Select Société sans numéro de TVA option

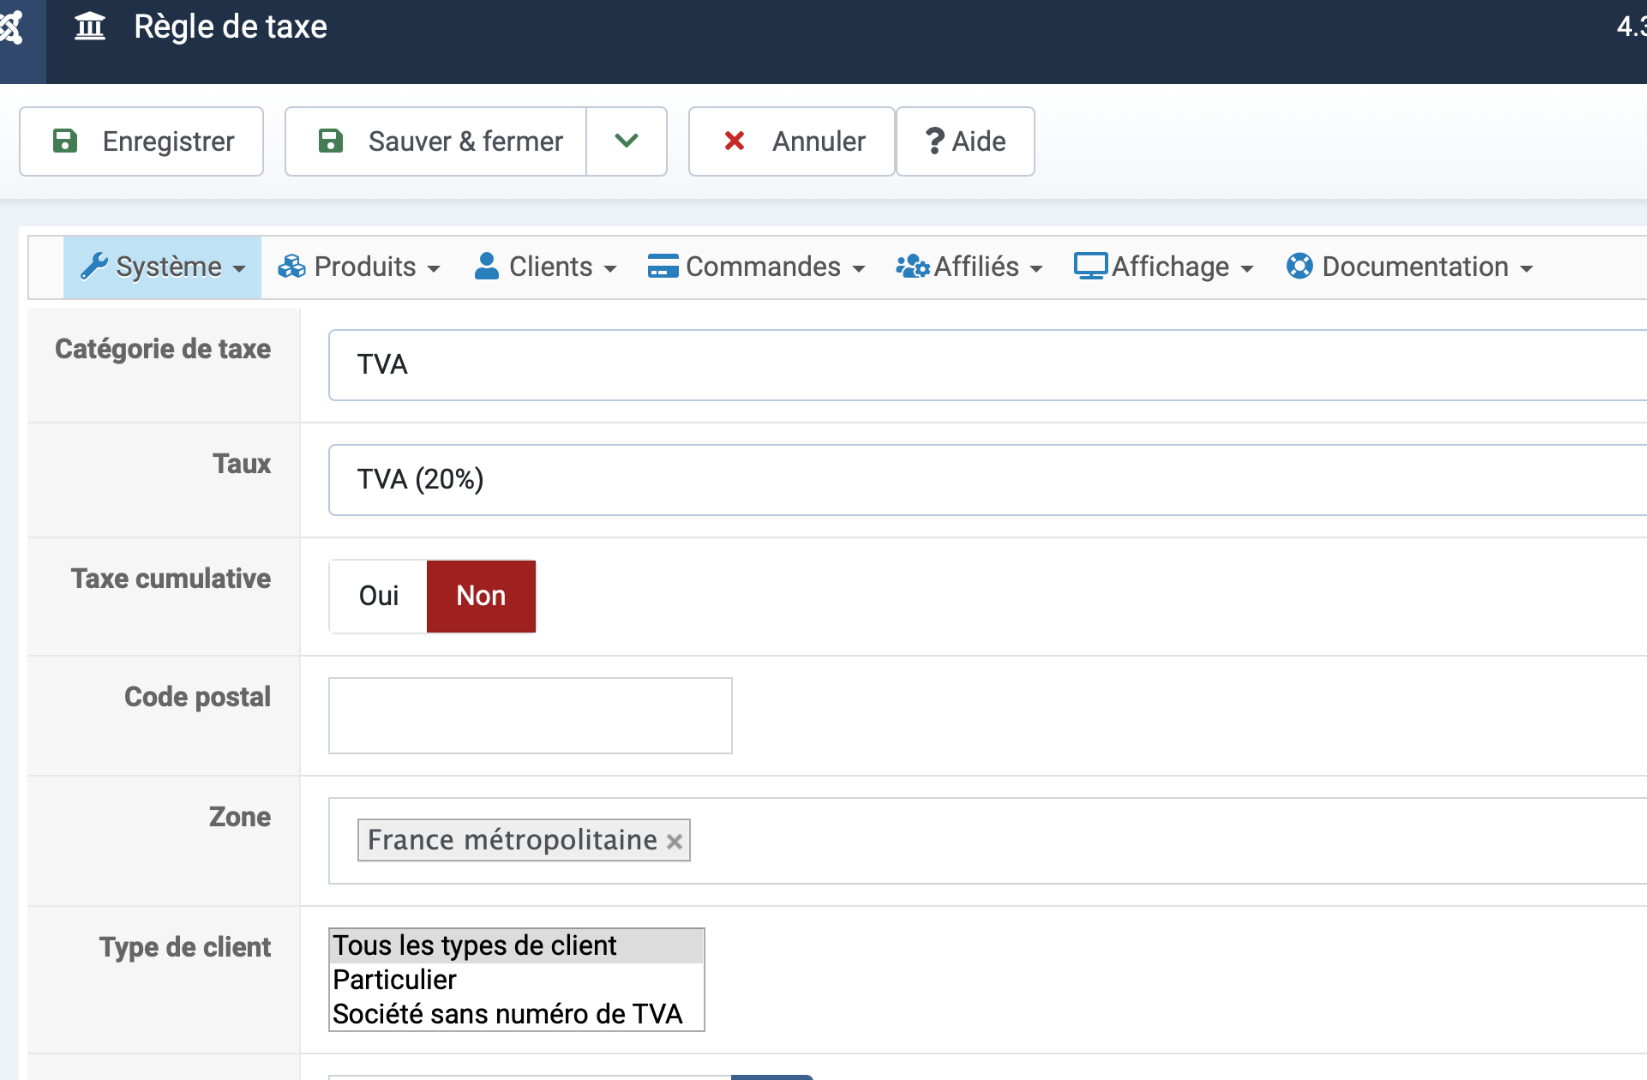pyautogui.click(x=507, y=1014)
